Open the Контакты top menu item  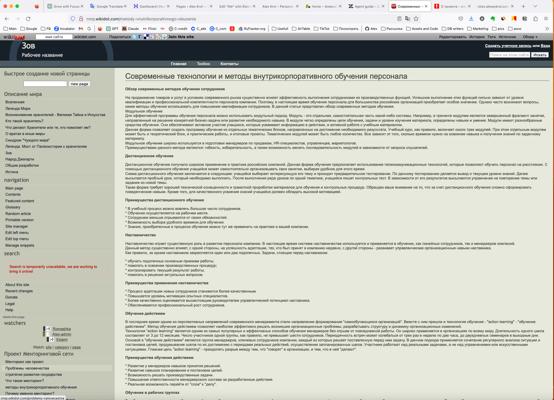point(229,64)
